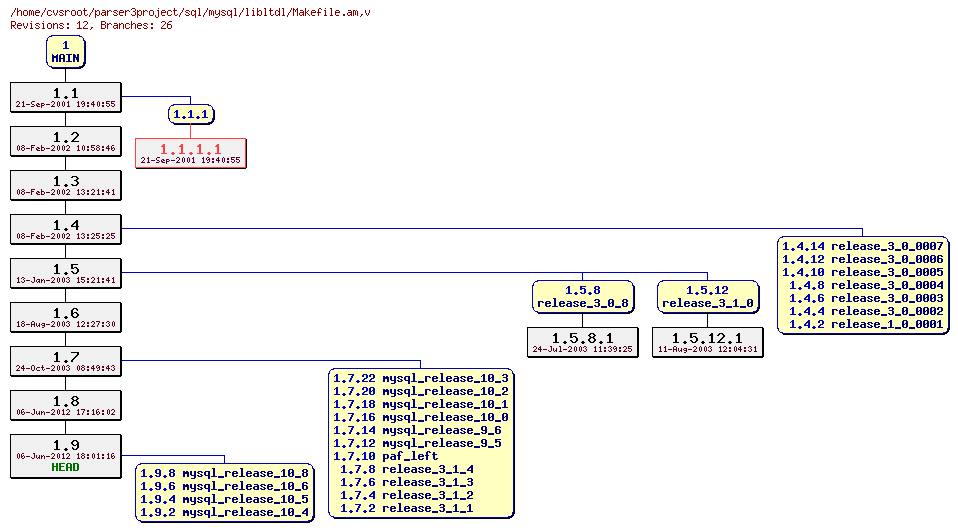
Task: Click 1.7.10 paf_left entry
Action: tap(386, 456)
